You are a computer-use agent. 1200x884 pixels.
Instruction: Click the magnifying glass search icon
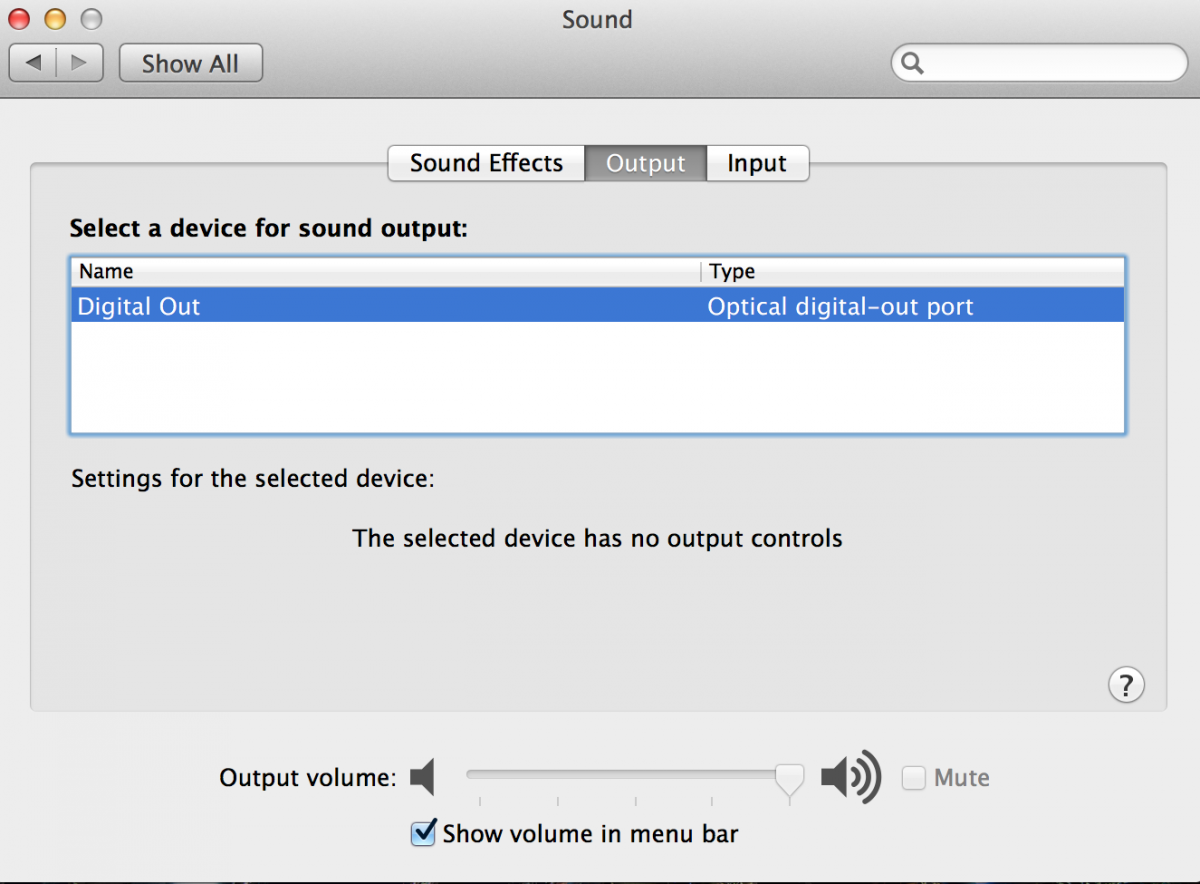click(x=911, y=63)
